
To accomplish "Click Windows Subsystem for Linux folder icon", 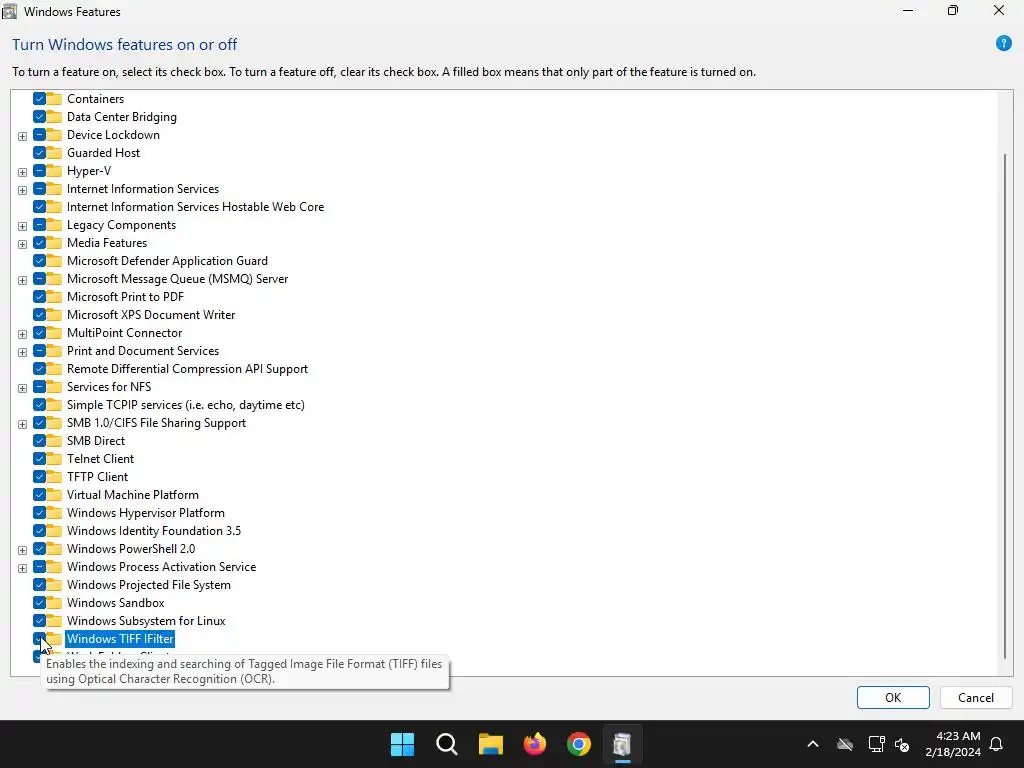I will (54, 621).
